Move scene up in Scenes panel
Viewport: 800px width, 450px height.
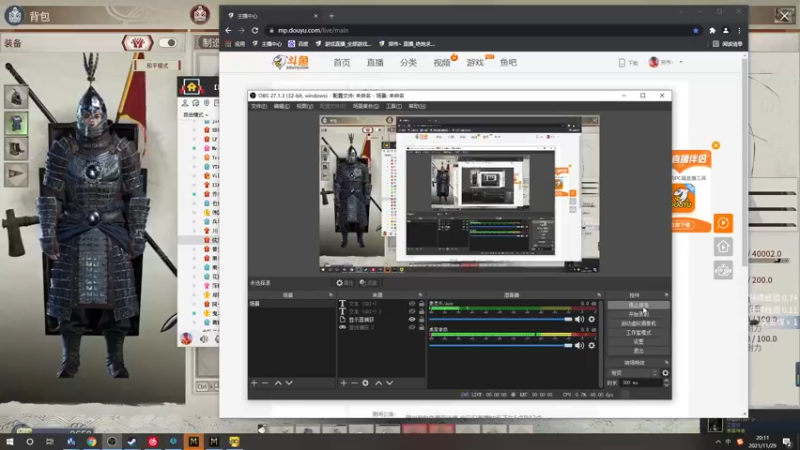pos(278,383)
